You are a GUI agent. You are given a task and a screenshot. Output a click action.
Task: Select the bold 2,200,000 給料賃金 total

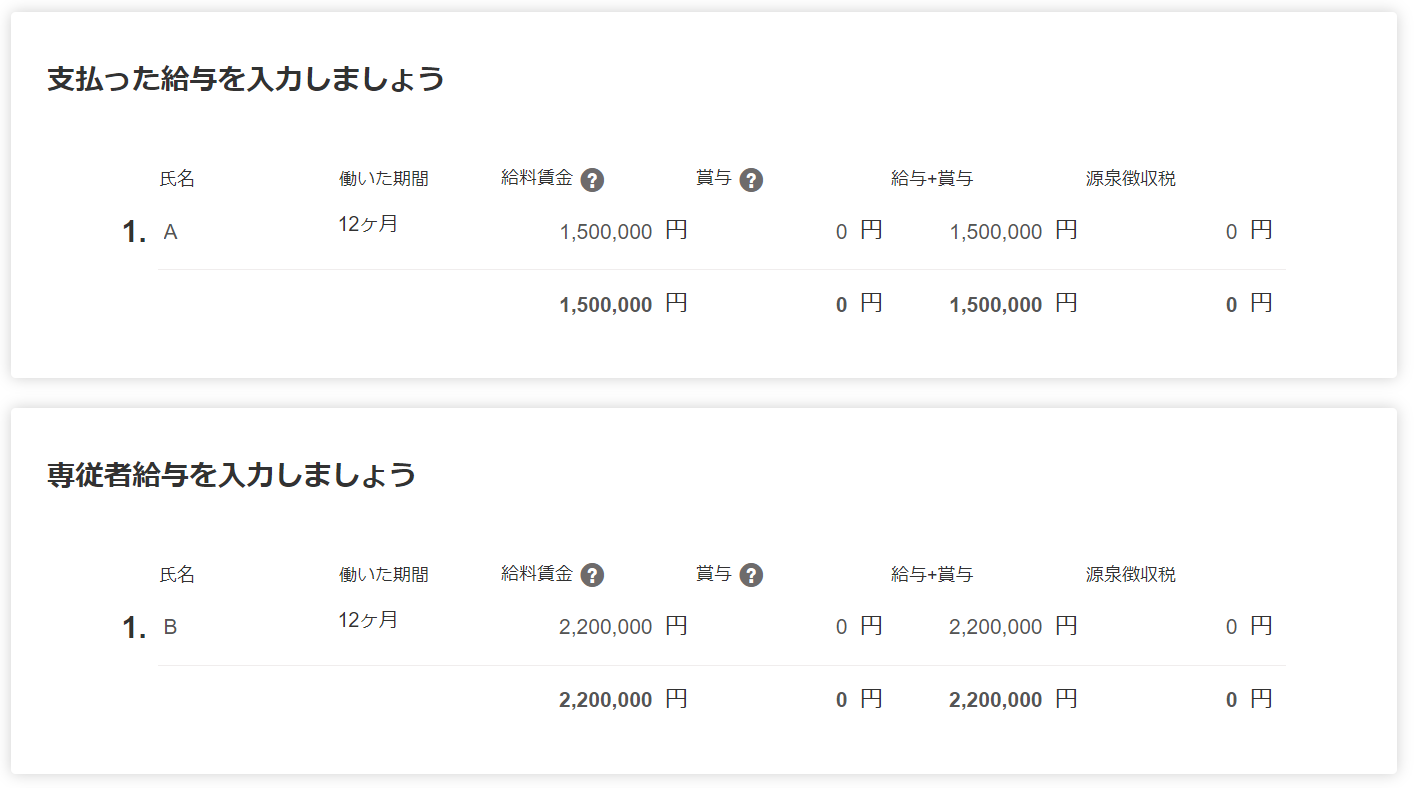point(606,700)
